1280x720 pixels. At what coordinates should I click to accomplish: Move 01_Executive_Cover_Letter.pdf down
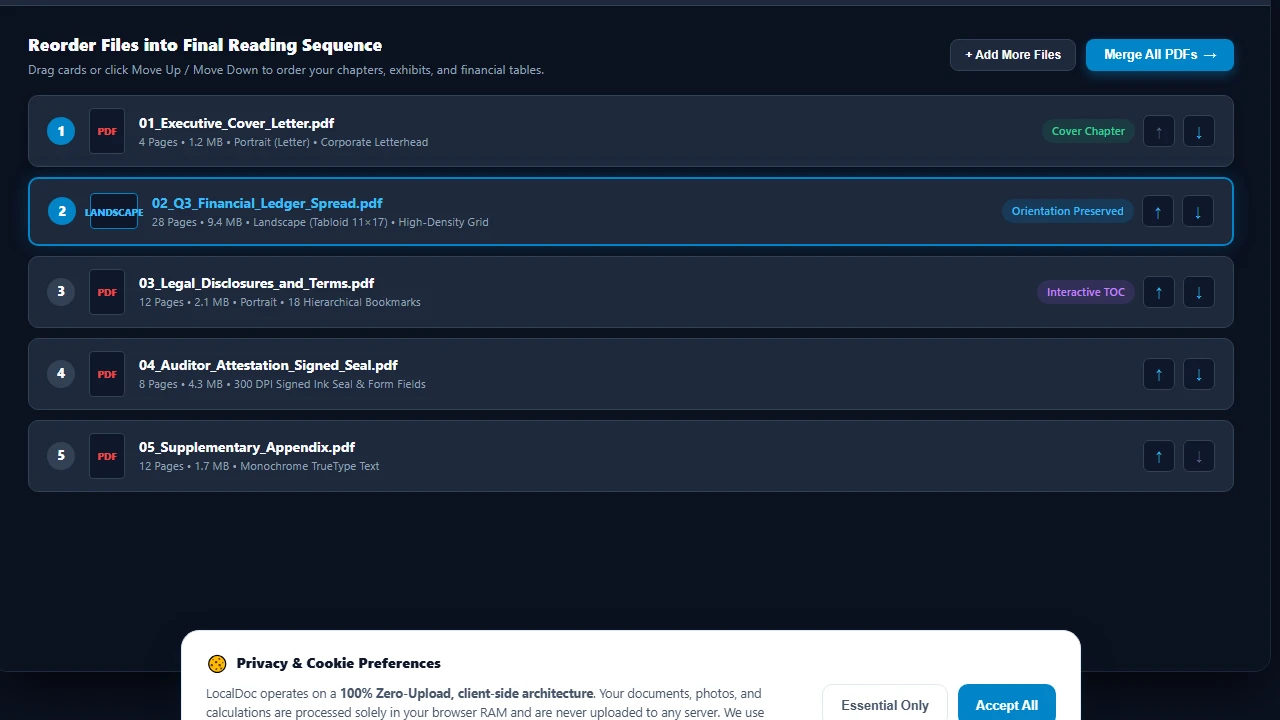(x=1198, y=131)
